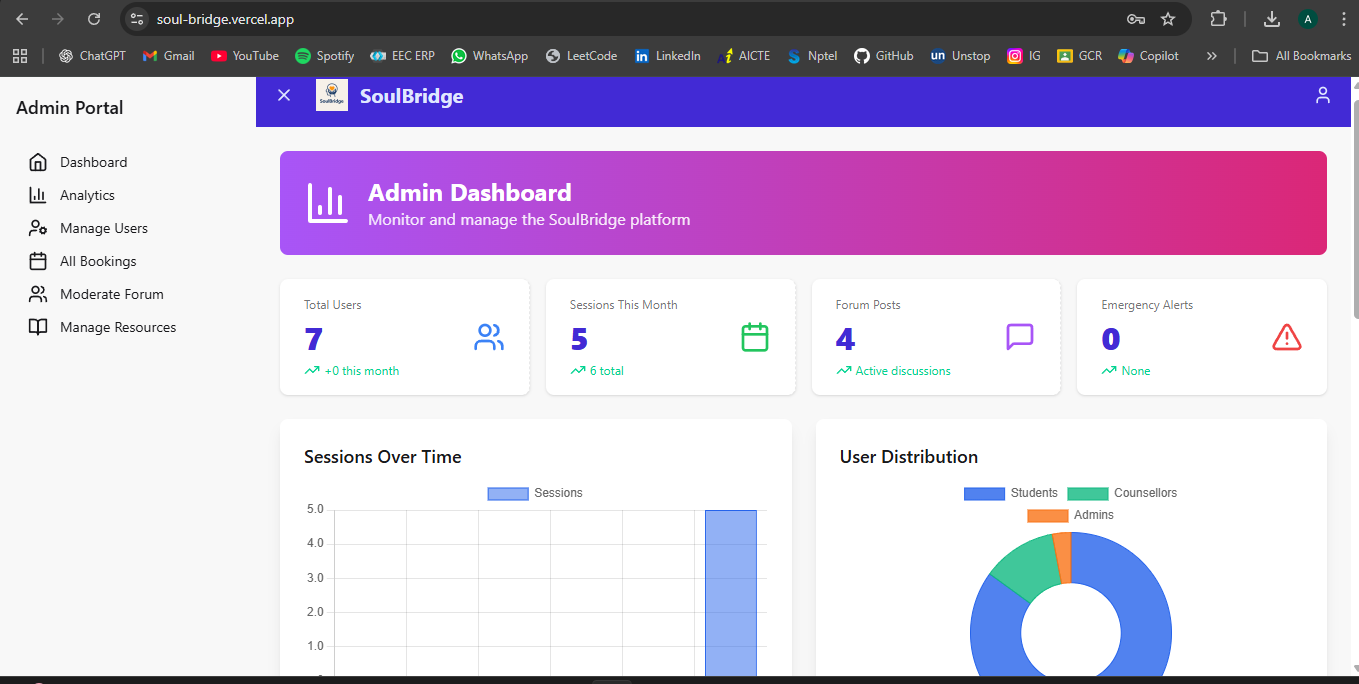Open the saved passwords key icon

click(x=1135, y=19)
